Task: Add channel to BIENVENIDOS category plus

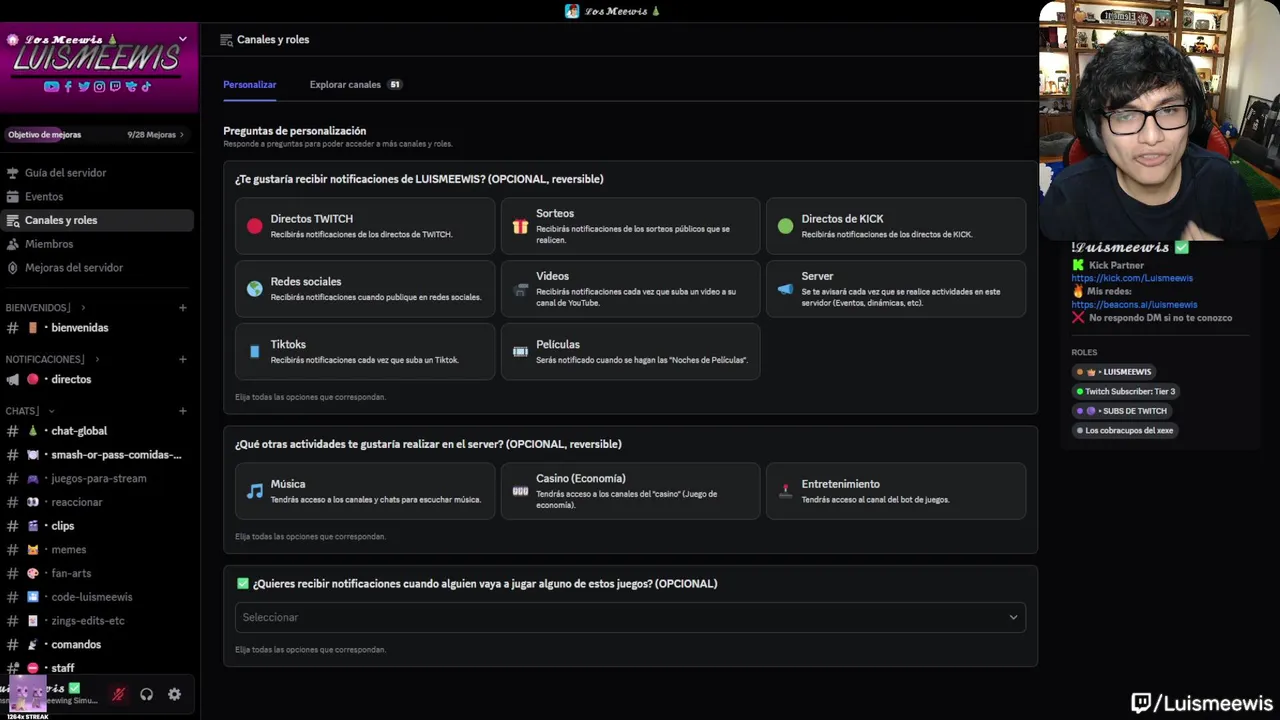Action: (183, 308)
